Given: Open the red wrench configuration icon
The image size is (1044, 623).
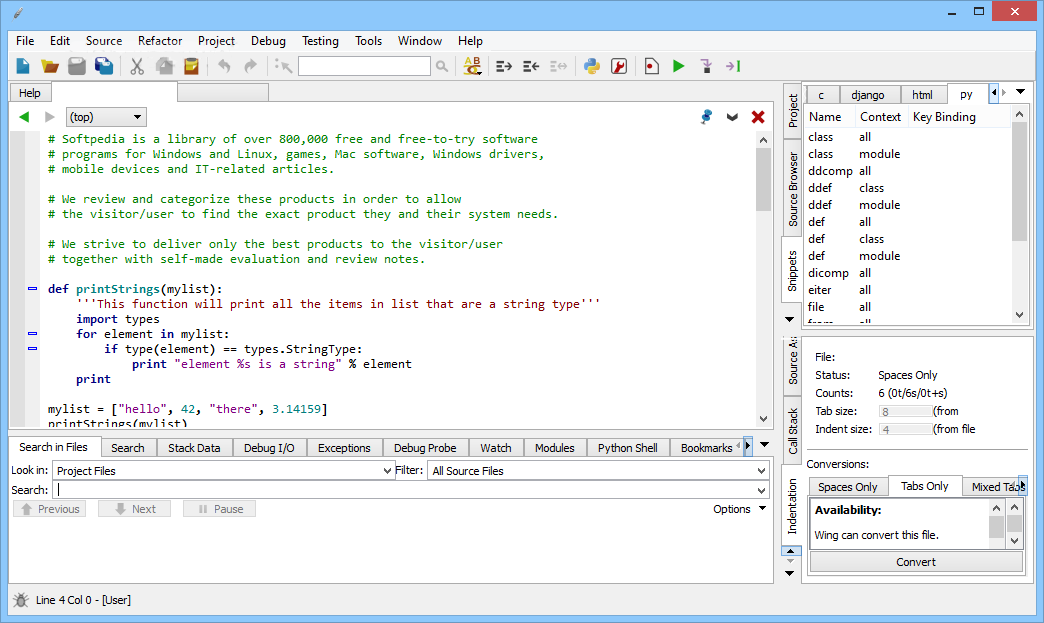Looking at the screenshot, I should 619,66.
